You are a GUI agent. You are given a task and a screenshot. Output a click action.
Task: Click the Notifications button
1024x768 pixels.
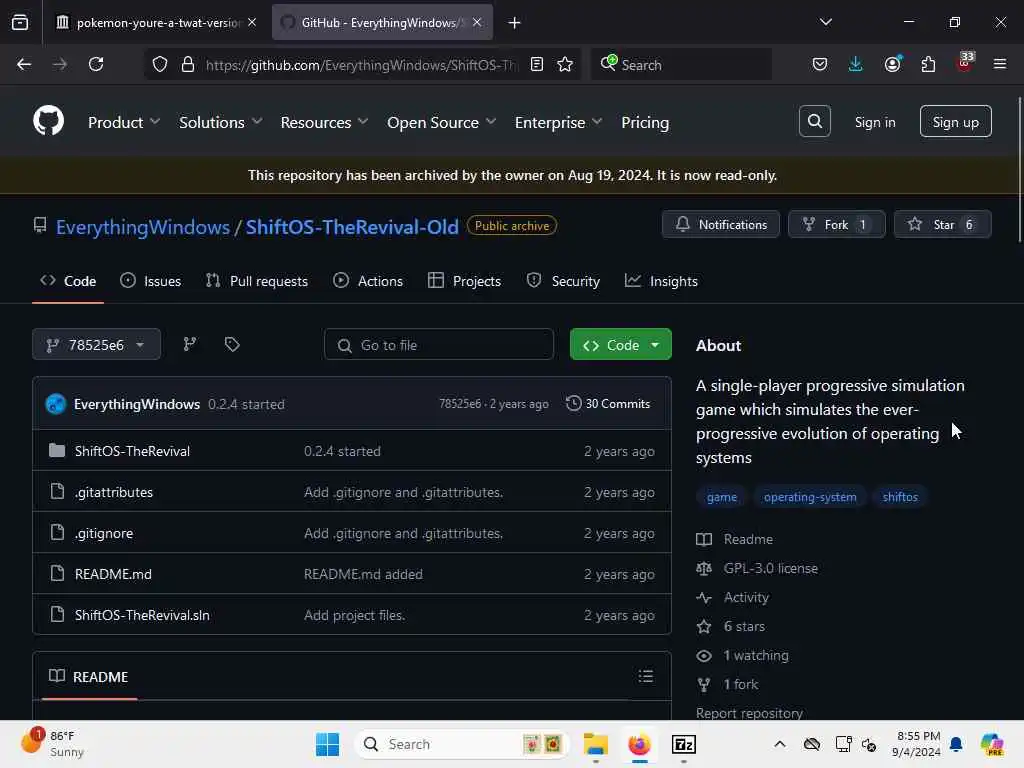[x=721, y=224]
